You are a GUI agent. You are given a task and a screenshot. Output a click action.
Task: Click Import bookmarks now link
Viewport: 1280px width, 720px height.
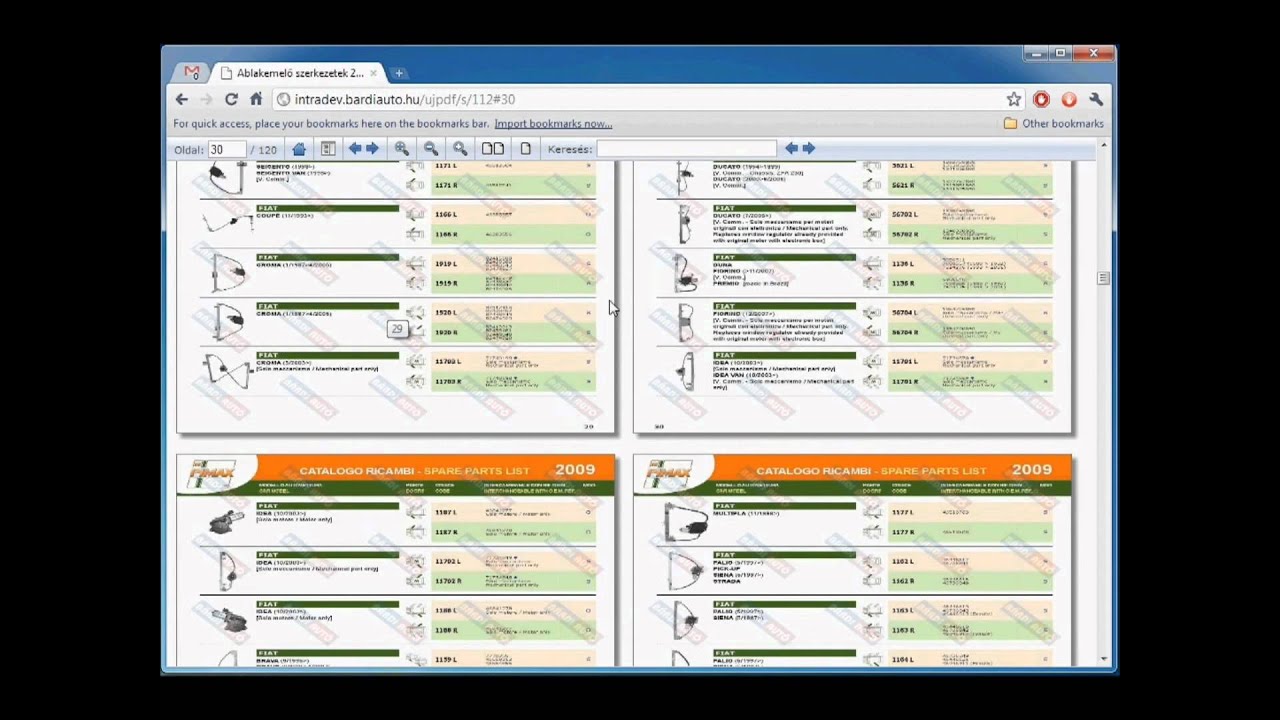553,124
